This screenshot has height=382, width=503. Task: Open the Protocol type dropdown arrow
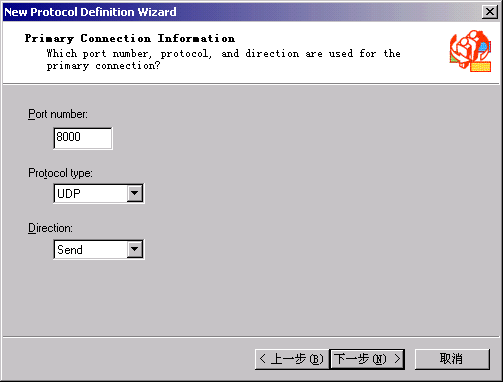pos(135,193)
